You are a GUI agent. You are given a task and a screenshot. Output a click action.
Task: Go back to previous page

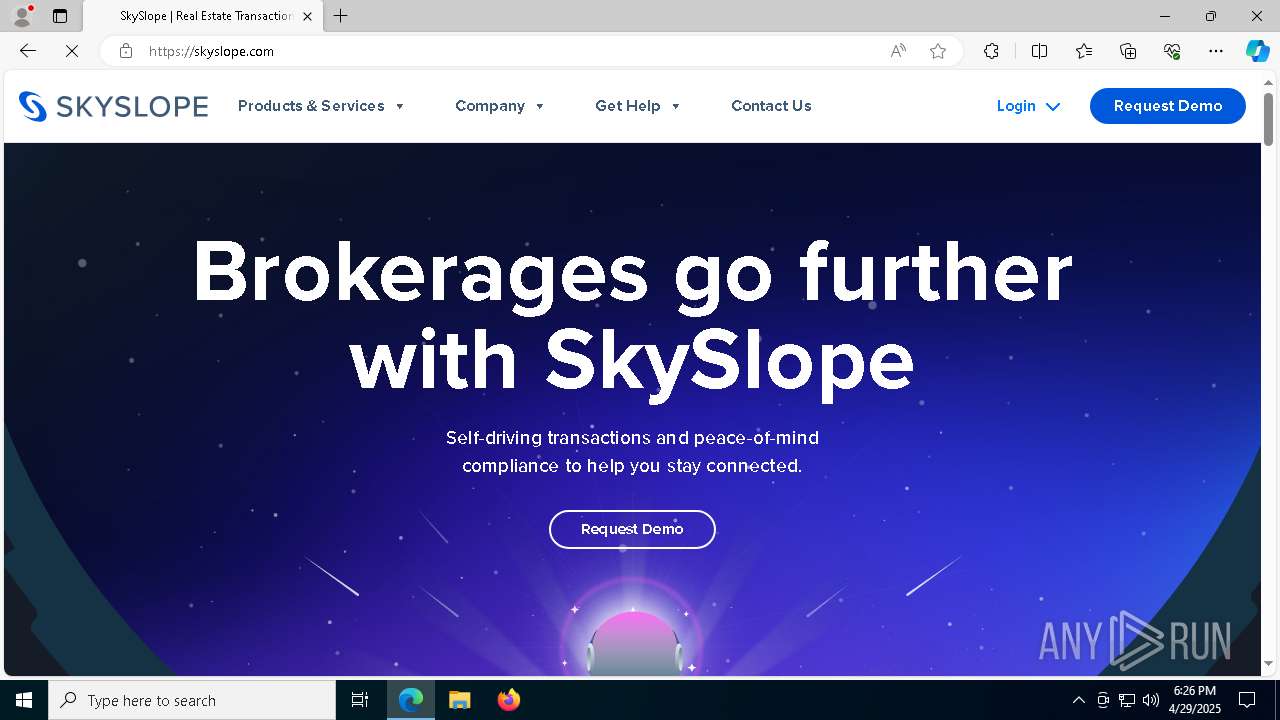point(28,51)
